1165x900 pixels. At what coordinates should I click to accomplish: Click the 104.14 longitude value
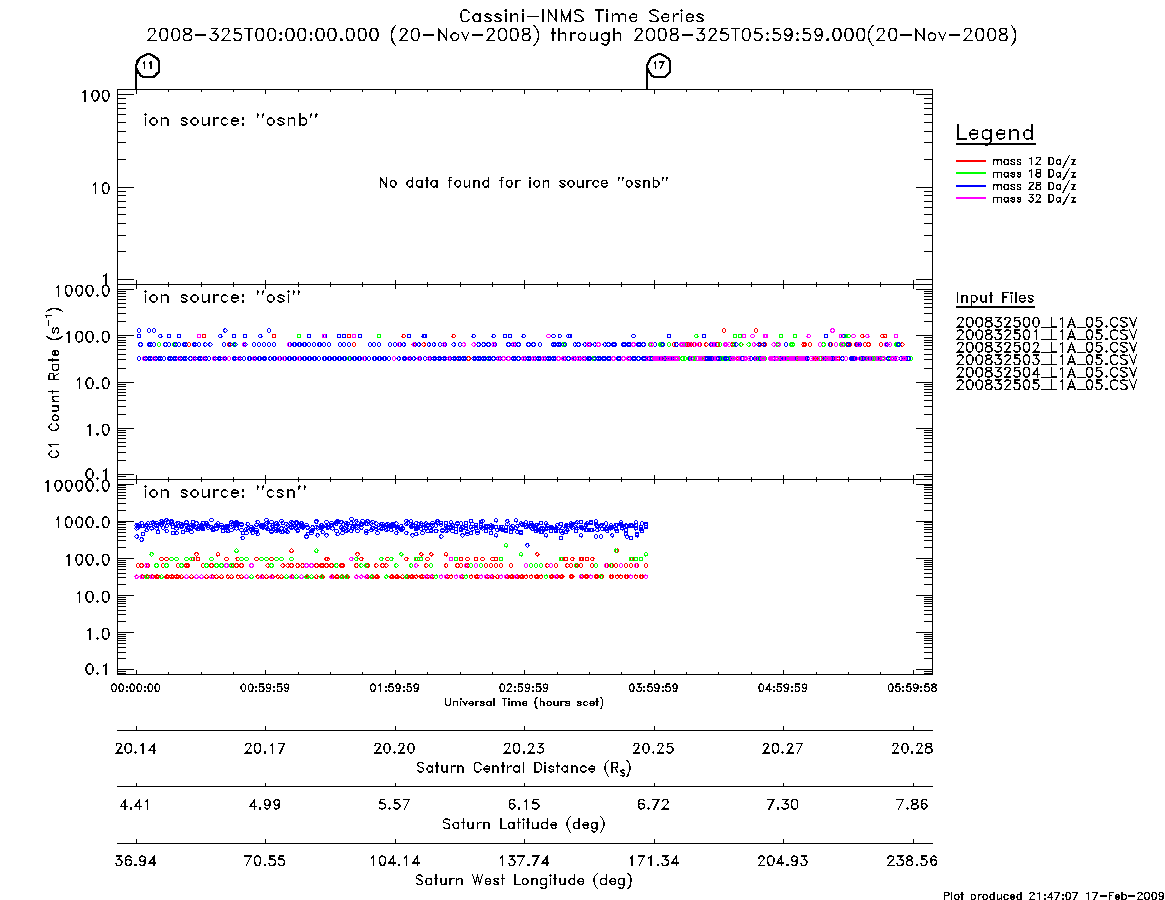coord(395,861)
